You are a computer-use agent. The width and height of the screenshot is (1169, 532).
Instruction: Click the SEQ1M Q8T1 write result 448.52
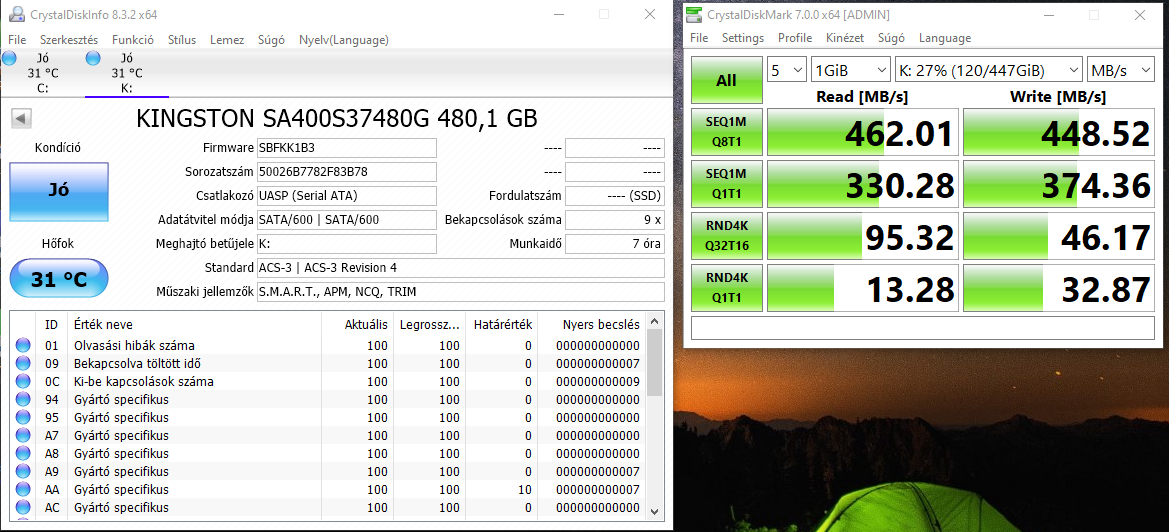1059,132
